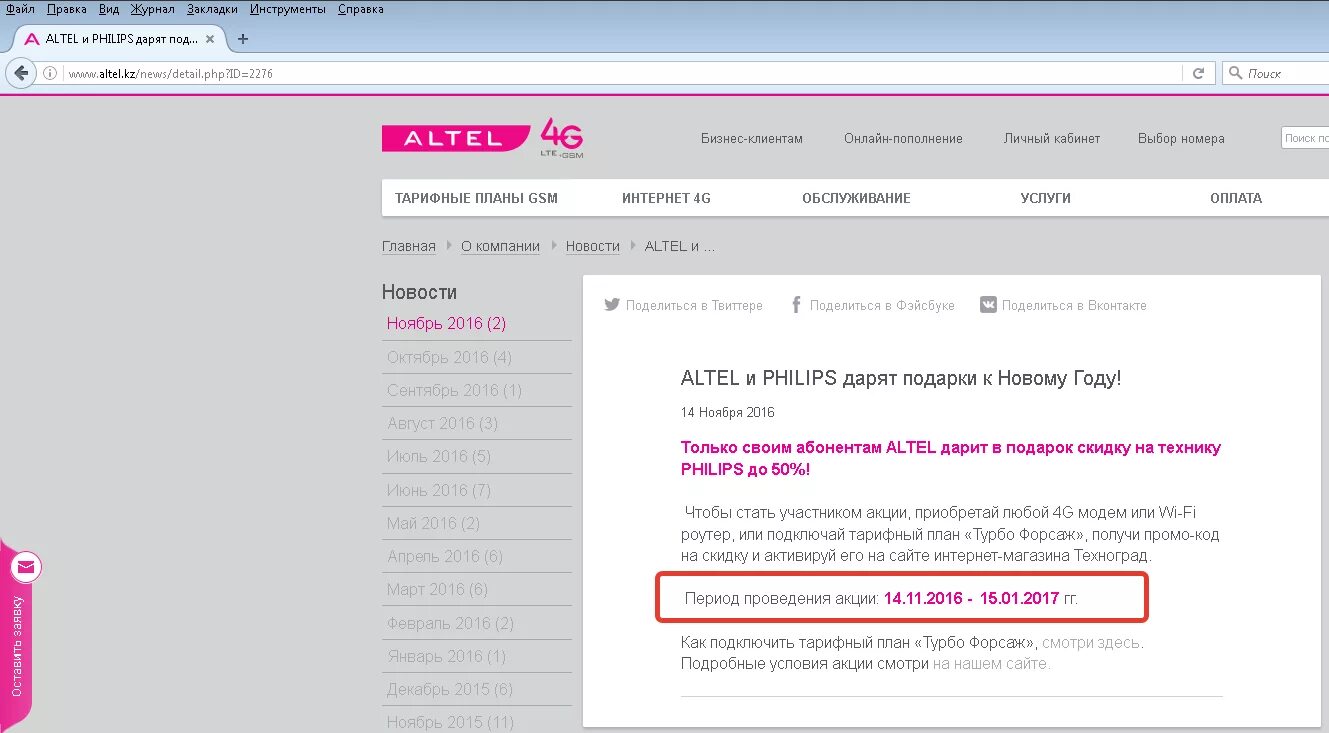Open the Файл menu

click(20, 9)
